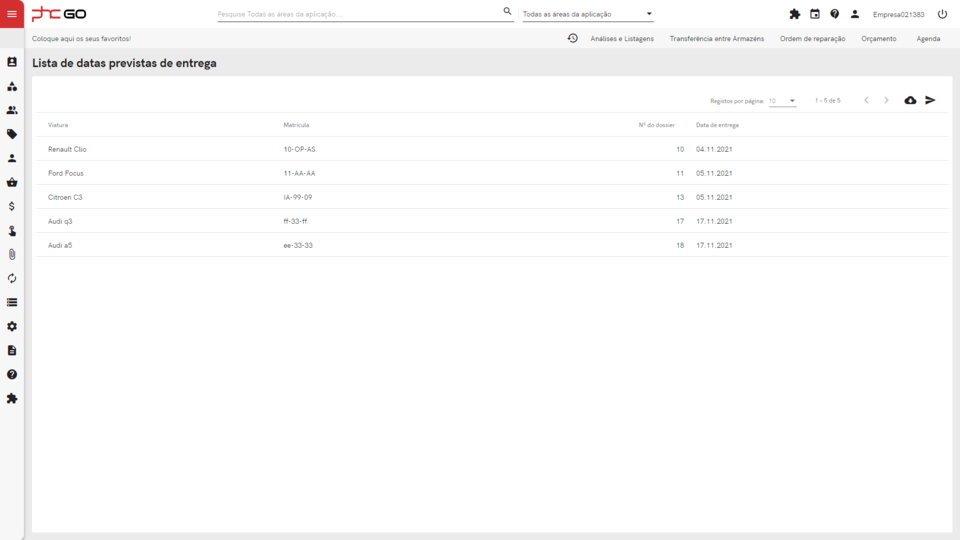
Task: Click the application search input field
Action: 358,14
